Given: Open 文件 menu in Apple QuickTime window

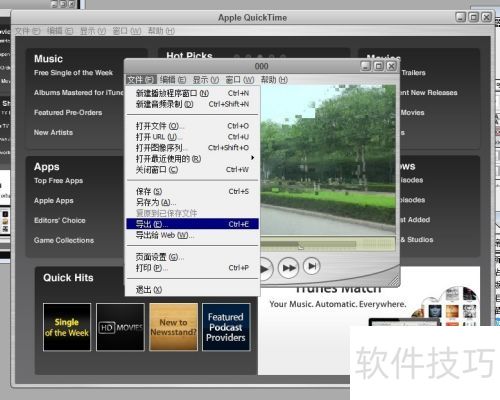Looking at the screenshot, I should pyautogui.click(x=27, y=31).
